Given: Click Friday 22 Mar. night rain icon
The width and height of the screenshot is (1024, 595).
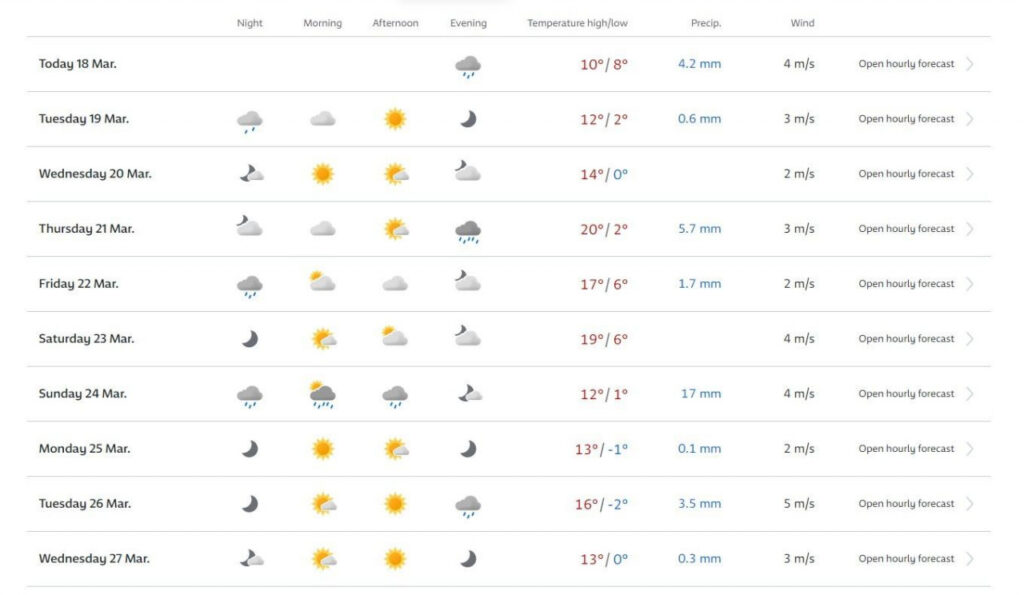Looking at the screenshot, I should point(249,286).
